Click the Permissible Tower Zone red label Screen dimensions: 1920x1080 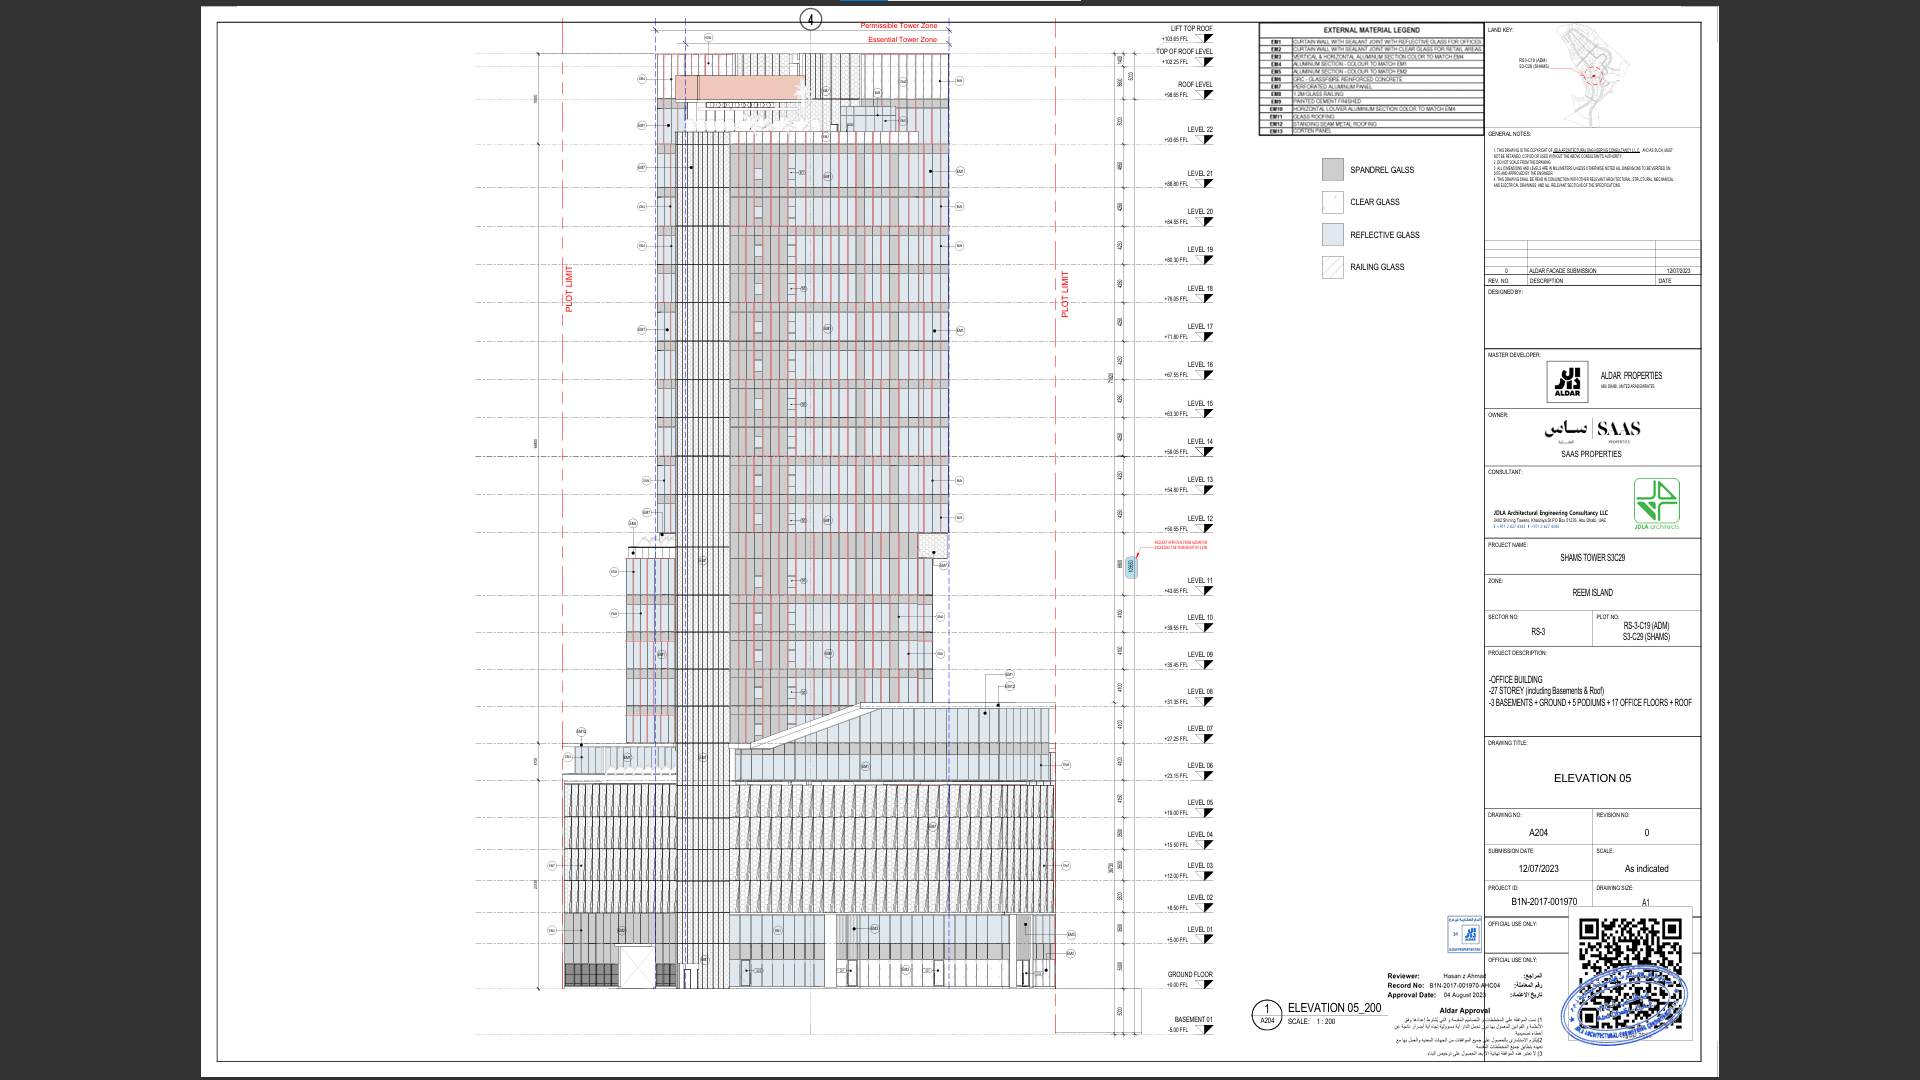tap(899, 26)
